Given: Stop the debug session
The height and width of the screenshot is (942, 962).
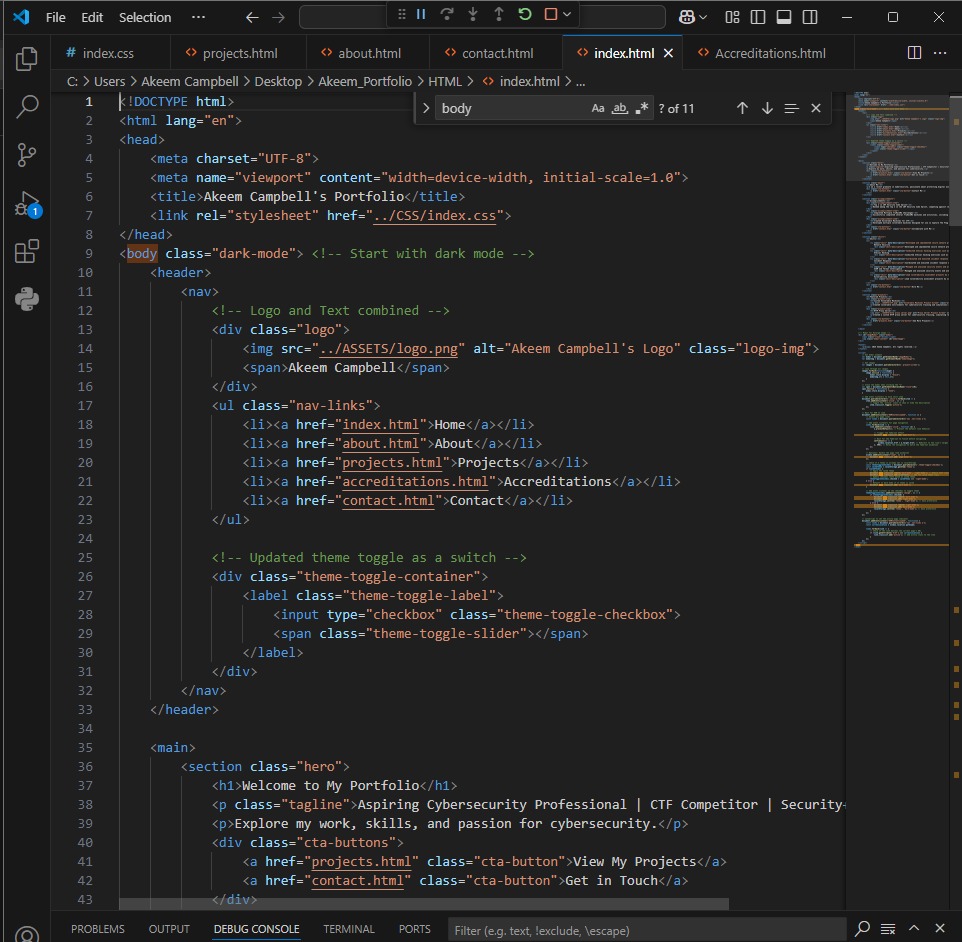Looking at the screenshot, I should pyautogui.click(x=550, y=14).
